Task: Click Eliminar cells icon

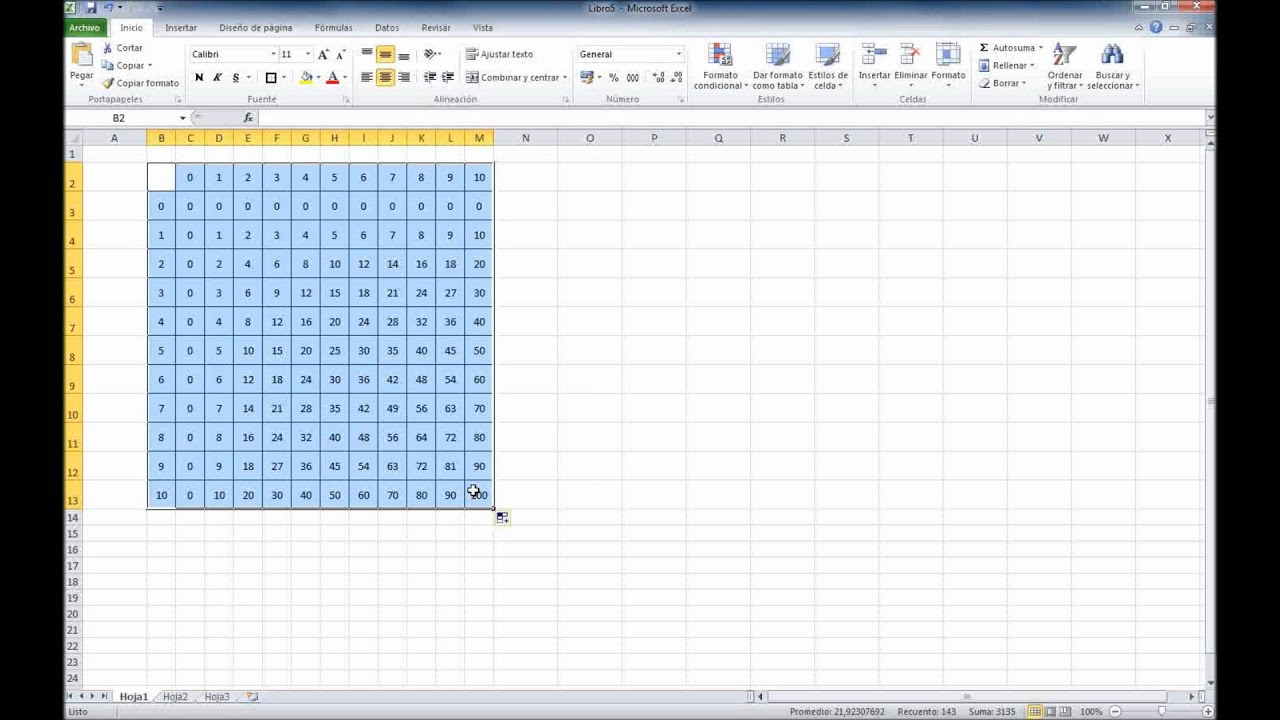Action: coord(910,55)
